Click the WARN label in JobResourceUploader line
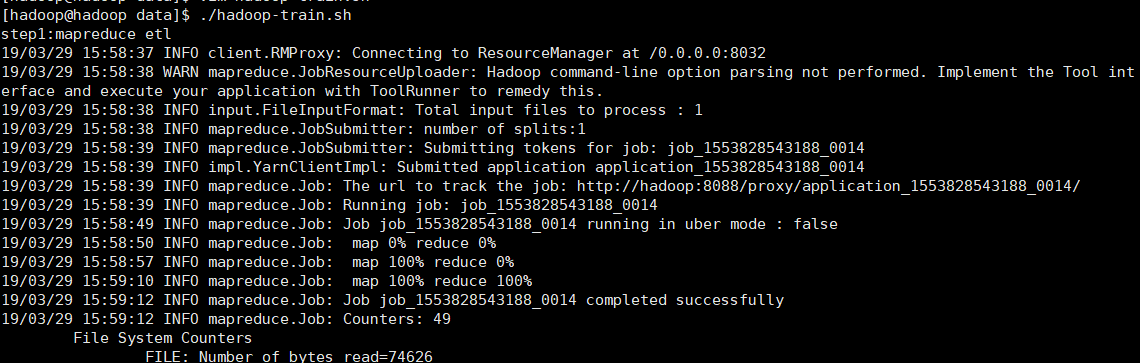 tap(180, 72)
